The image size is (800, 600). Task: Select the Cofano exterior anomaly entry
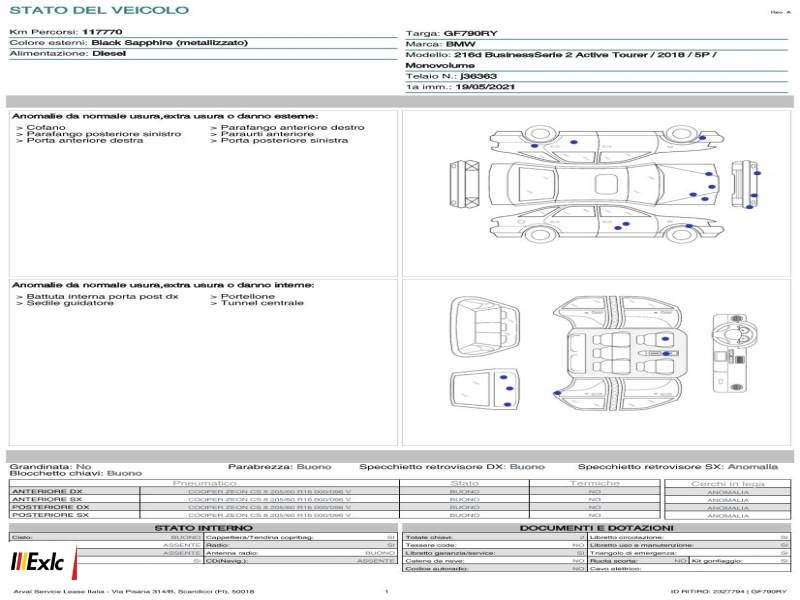(x=41, y=127)
